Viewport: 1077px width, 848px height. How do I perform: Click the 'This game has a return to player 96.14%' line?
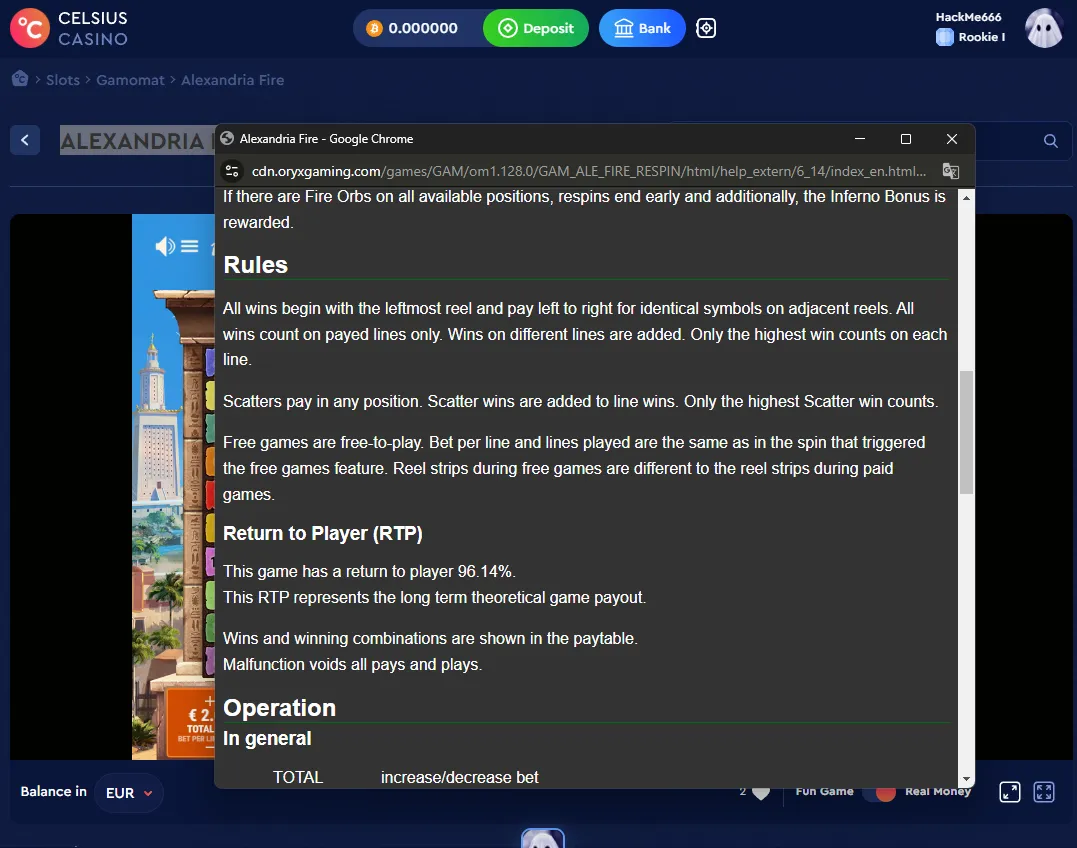click(x=370, y=571)
